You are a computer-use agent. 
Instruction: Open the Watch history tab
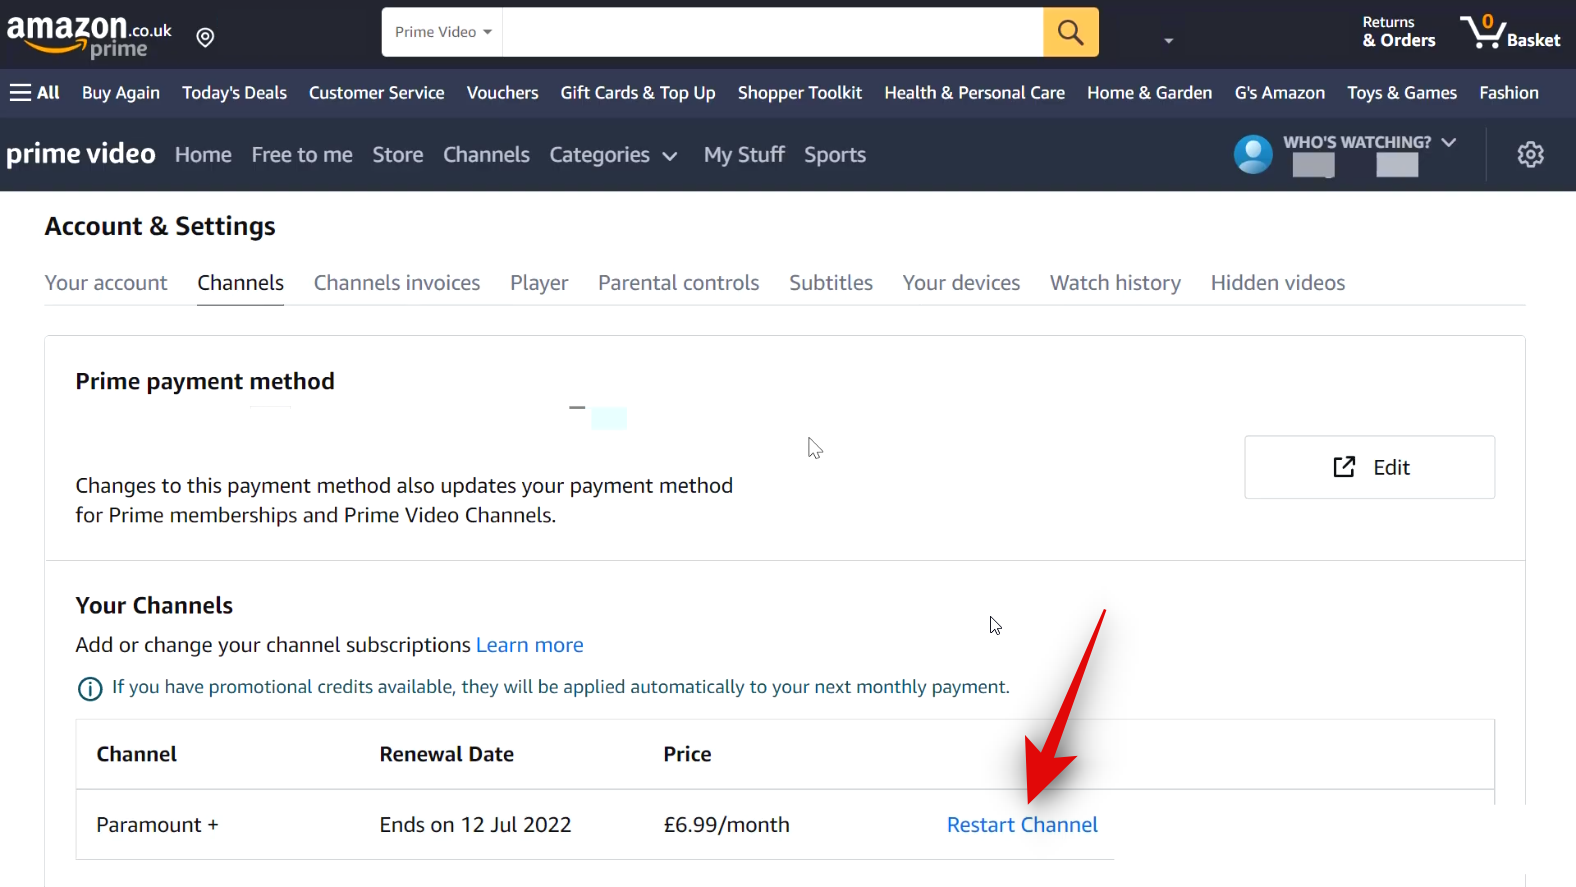point(1114,283)
